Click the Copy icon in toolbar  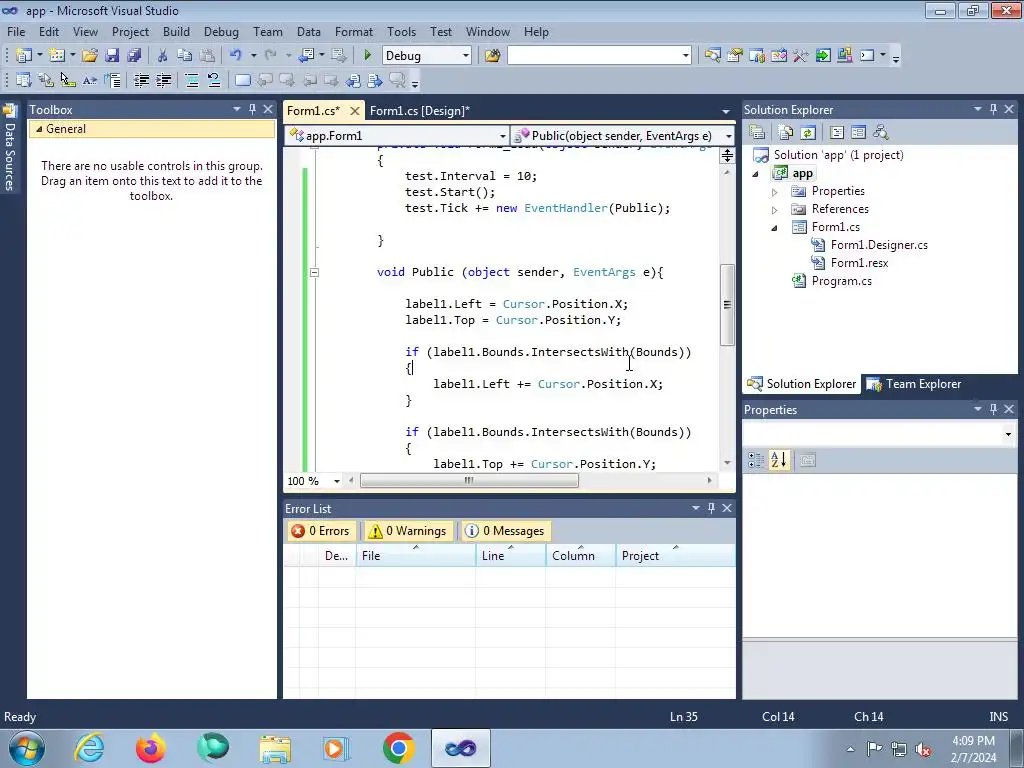tap(185, 56)
